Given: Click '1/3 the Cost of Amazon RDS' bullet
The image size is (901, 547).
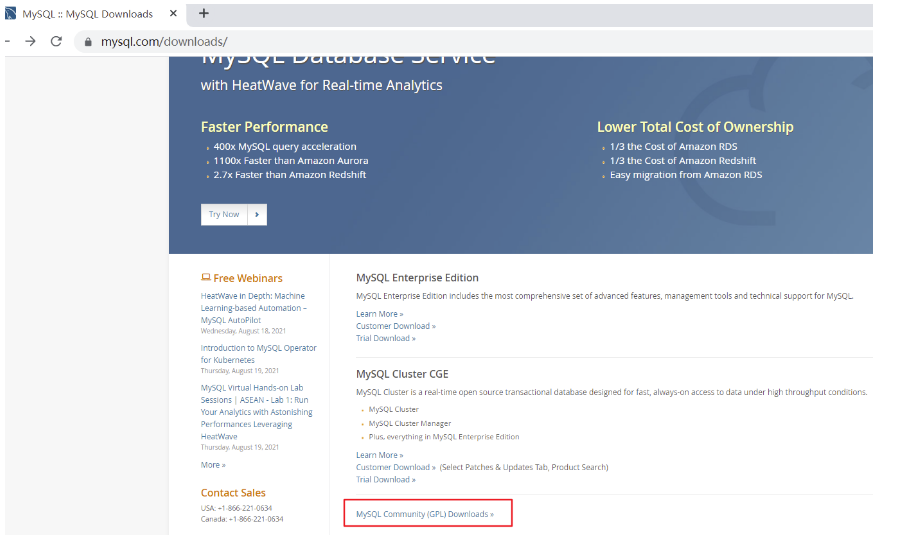Looking at the screenshot, I should tap(673, 147).
